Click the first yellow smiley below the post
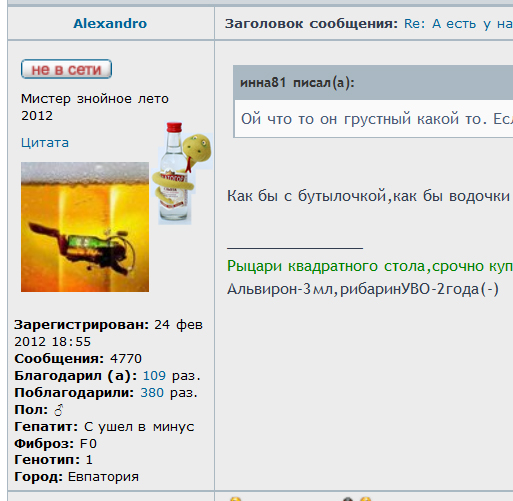 pyautogui.click(x=235, y=499)
